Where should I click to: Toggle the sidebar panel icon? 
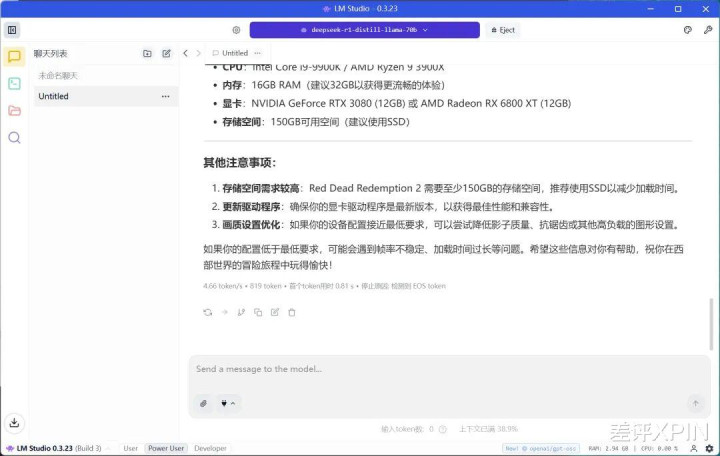point(12,30)
